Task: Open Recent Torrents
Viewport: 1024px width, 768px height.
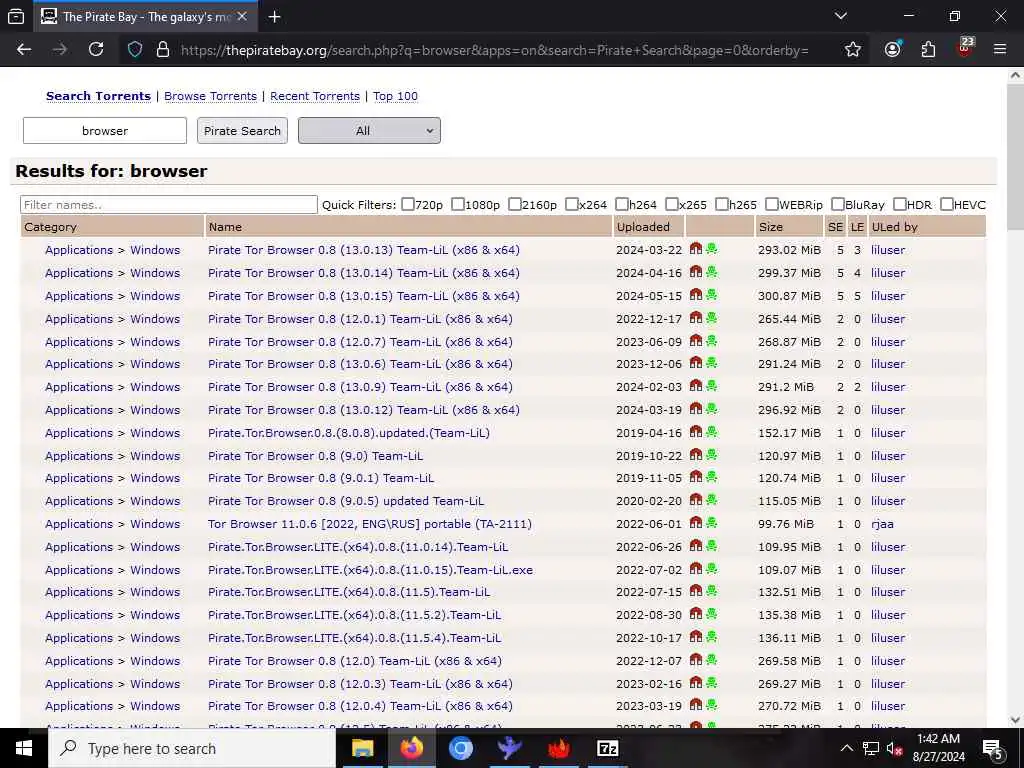Action: click(315, 96)
